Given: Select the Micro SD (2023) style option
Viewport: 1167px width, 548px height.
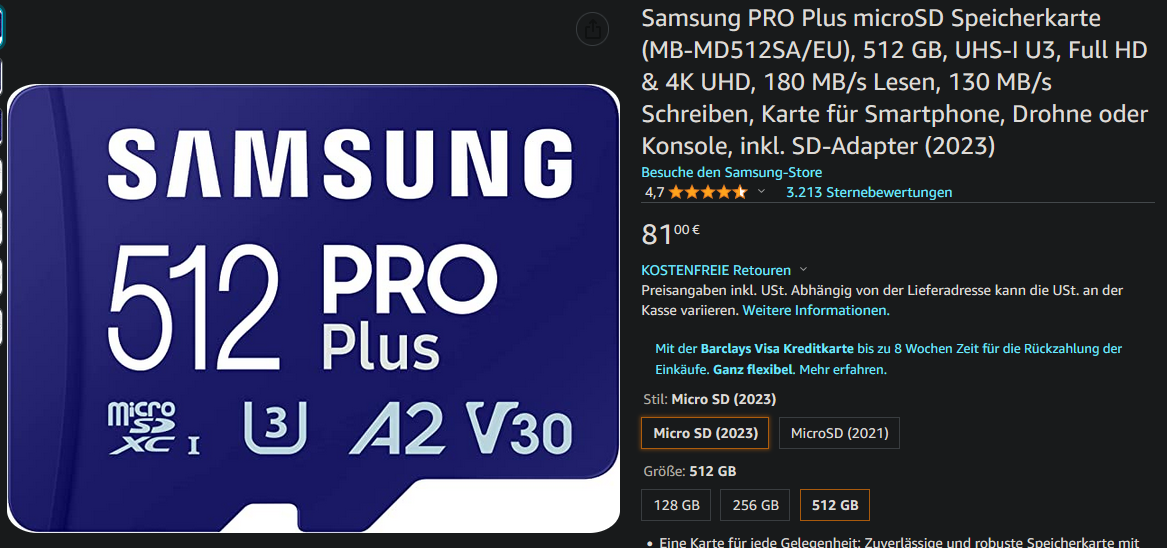Looking at the screenshot, I should (705, 433).
